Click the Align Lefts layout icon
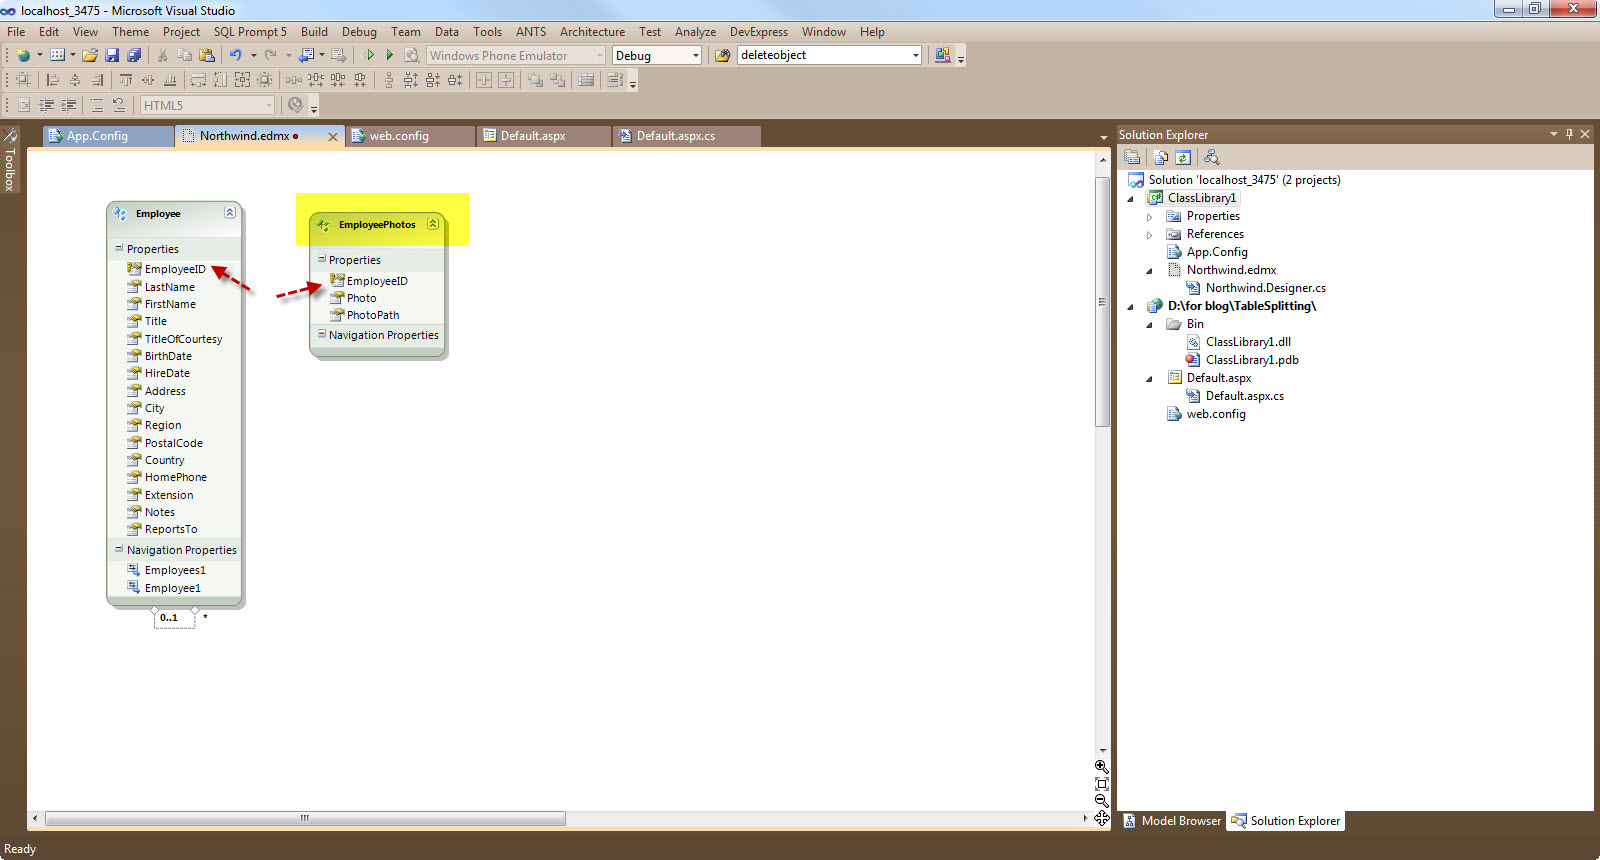The height and width of the screenshot is (860, 1600). tap(53, 80)
